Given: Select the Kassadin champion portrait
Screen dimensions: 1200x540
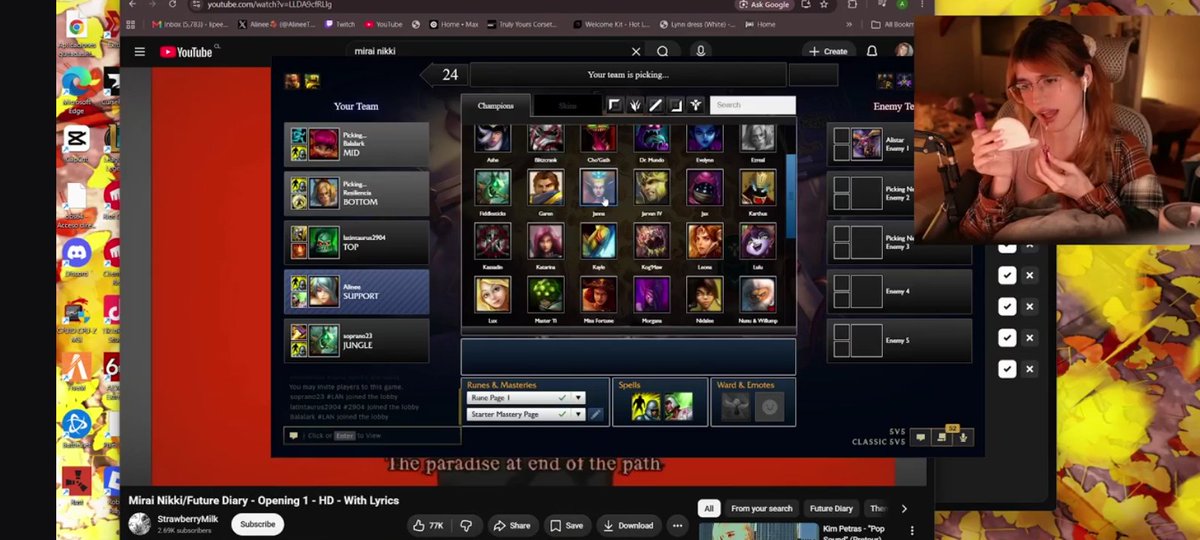Looking at the screenshot, I should coord(492,241).
